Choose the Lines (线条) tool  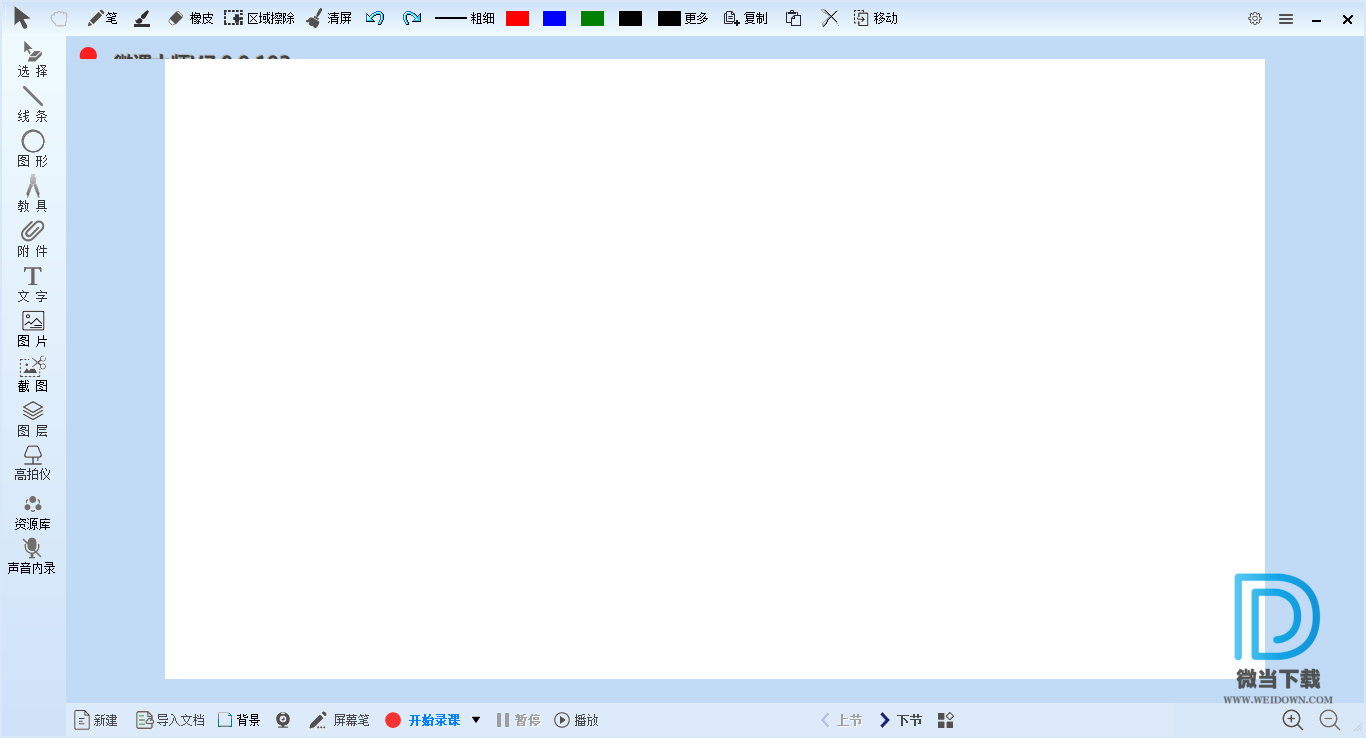coord(32,104)
